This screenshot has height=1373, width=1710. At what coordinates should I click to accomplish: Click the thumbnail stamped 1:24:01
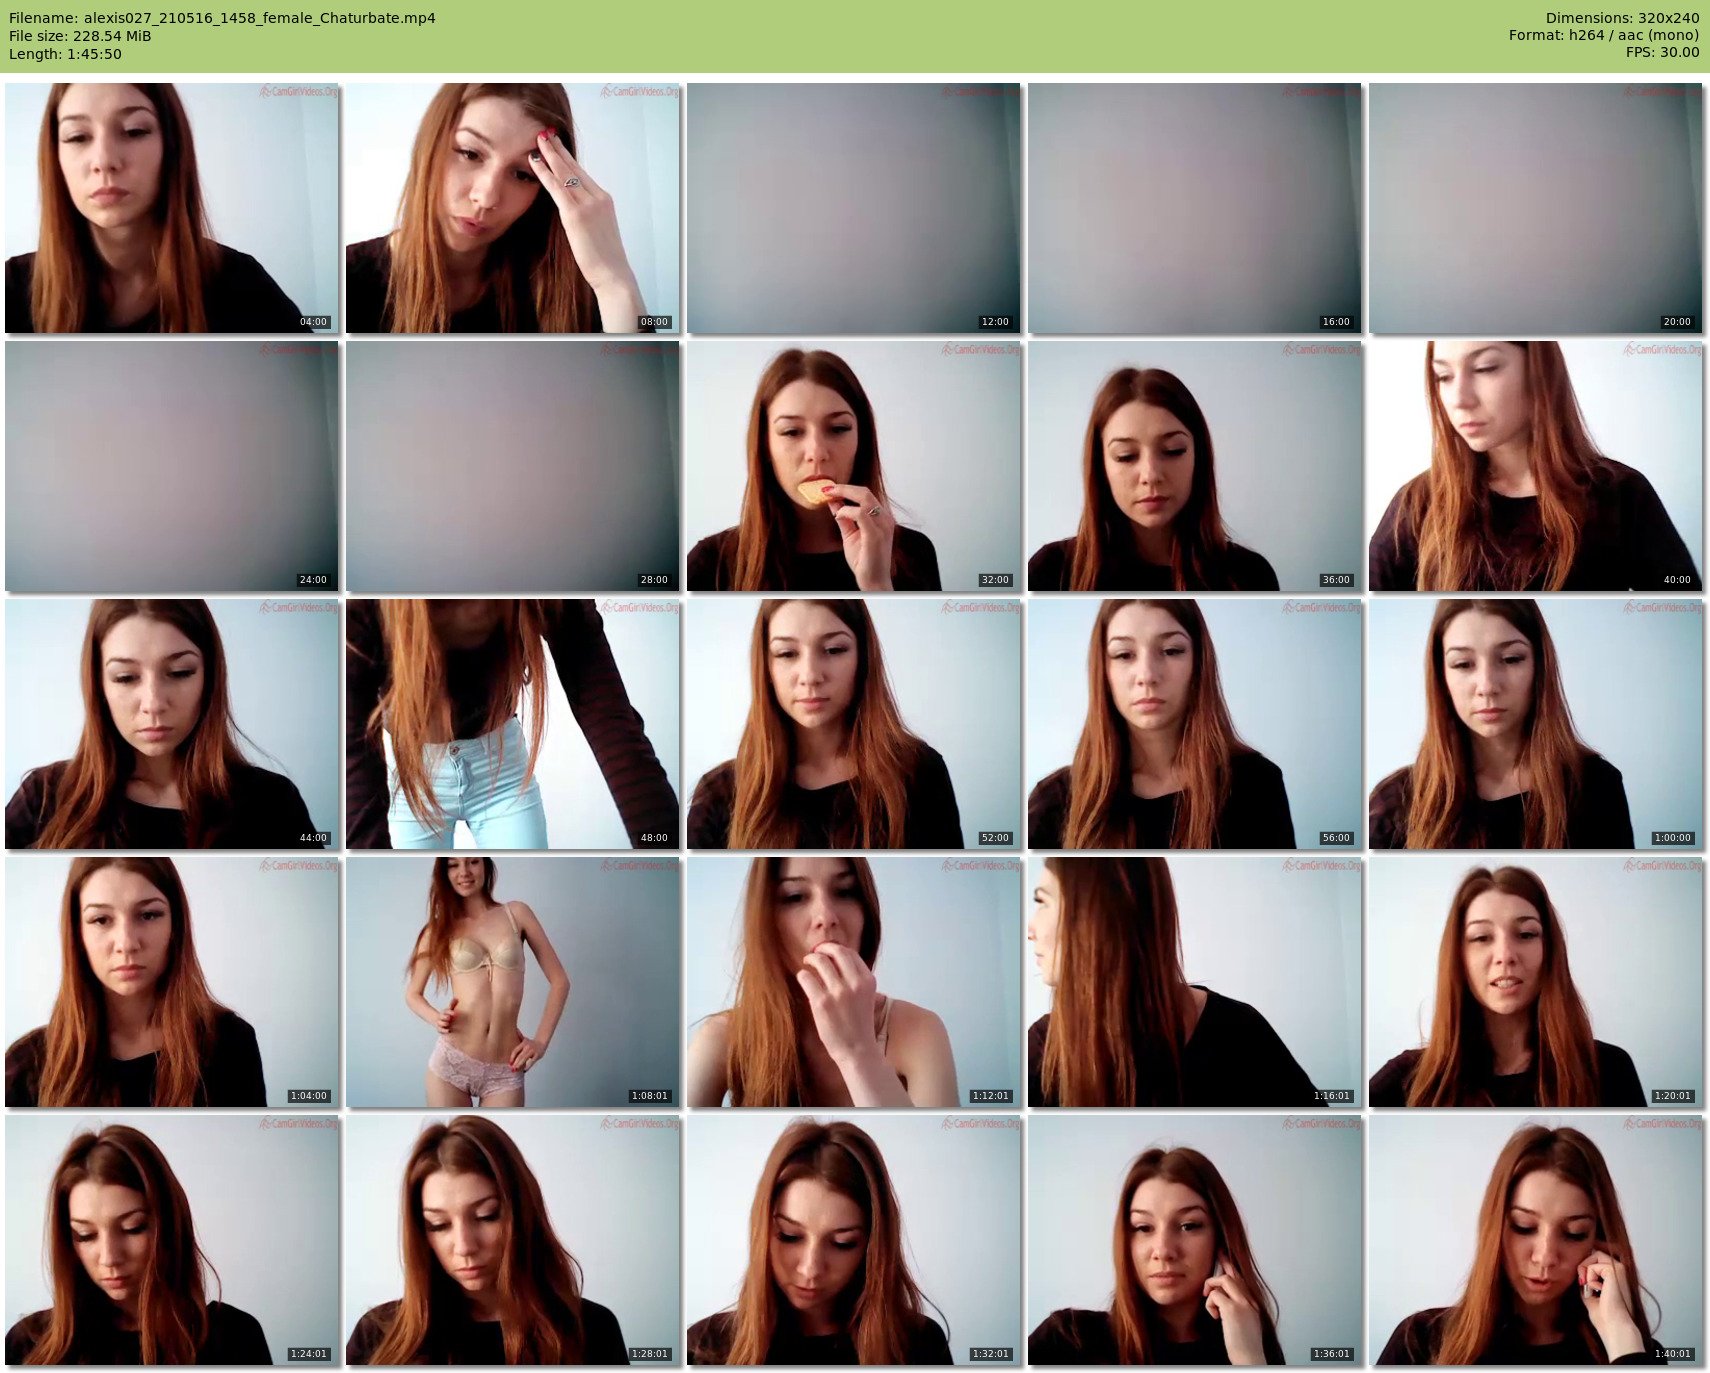(172, 1240)
